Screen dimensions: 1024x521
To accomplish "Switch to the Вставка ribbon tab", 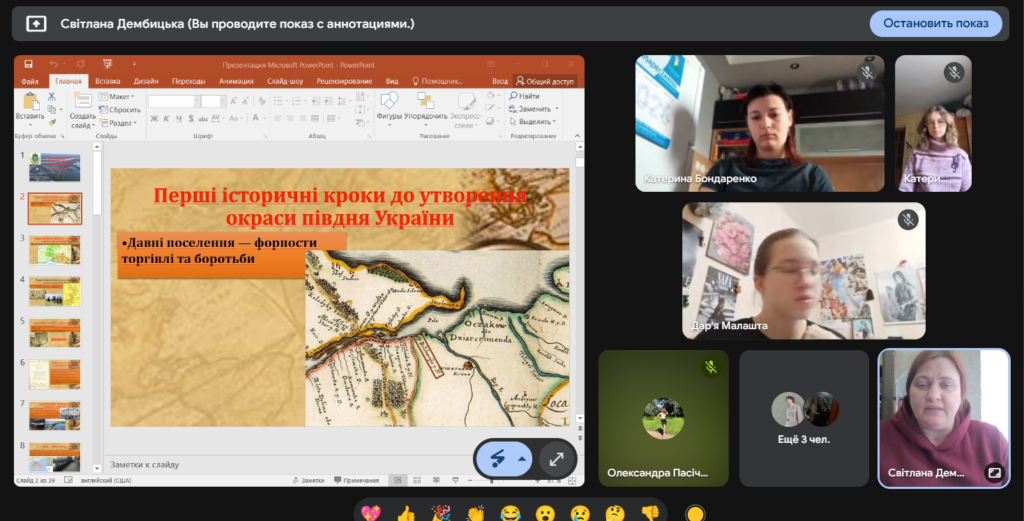I will click(x=108, y=81).
